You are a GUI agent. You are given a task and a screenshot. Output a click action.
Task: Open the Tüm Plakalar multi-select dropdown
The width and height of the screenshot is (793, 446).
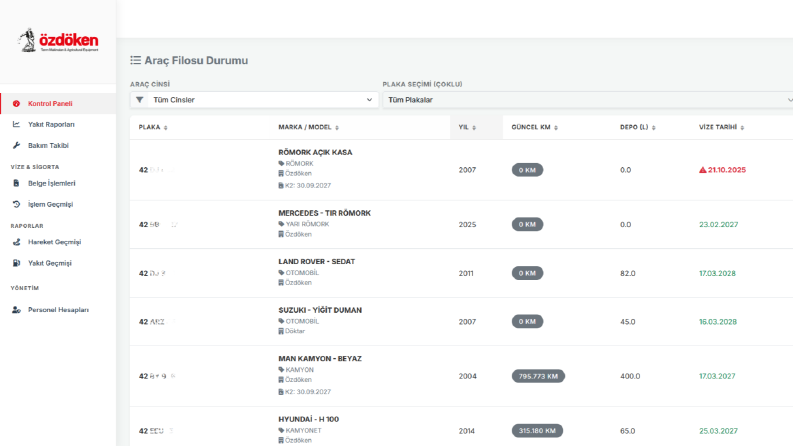click(588, 100)
